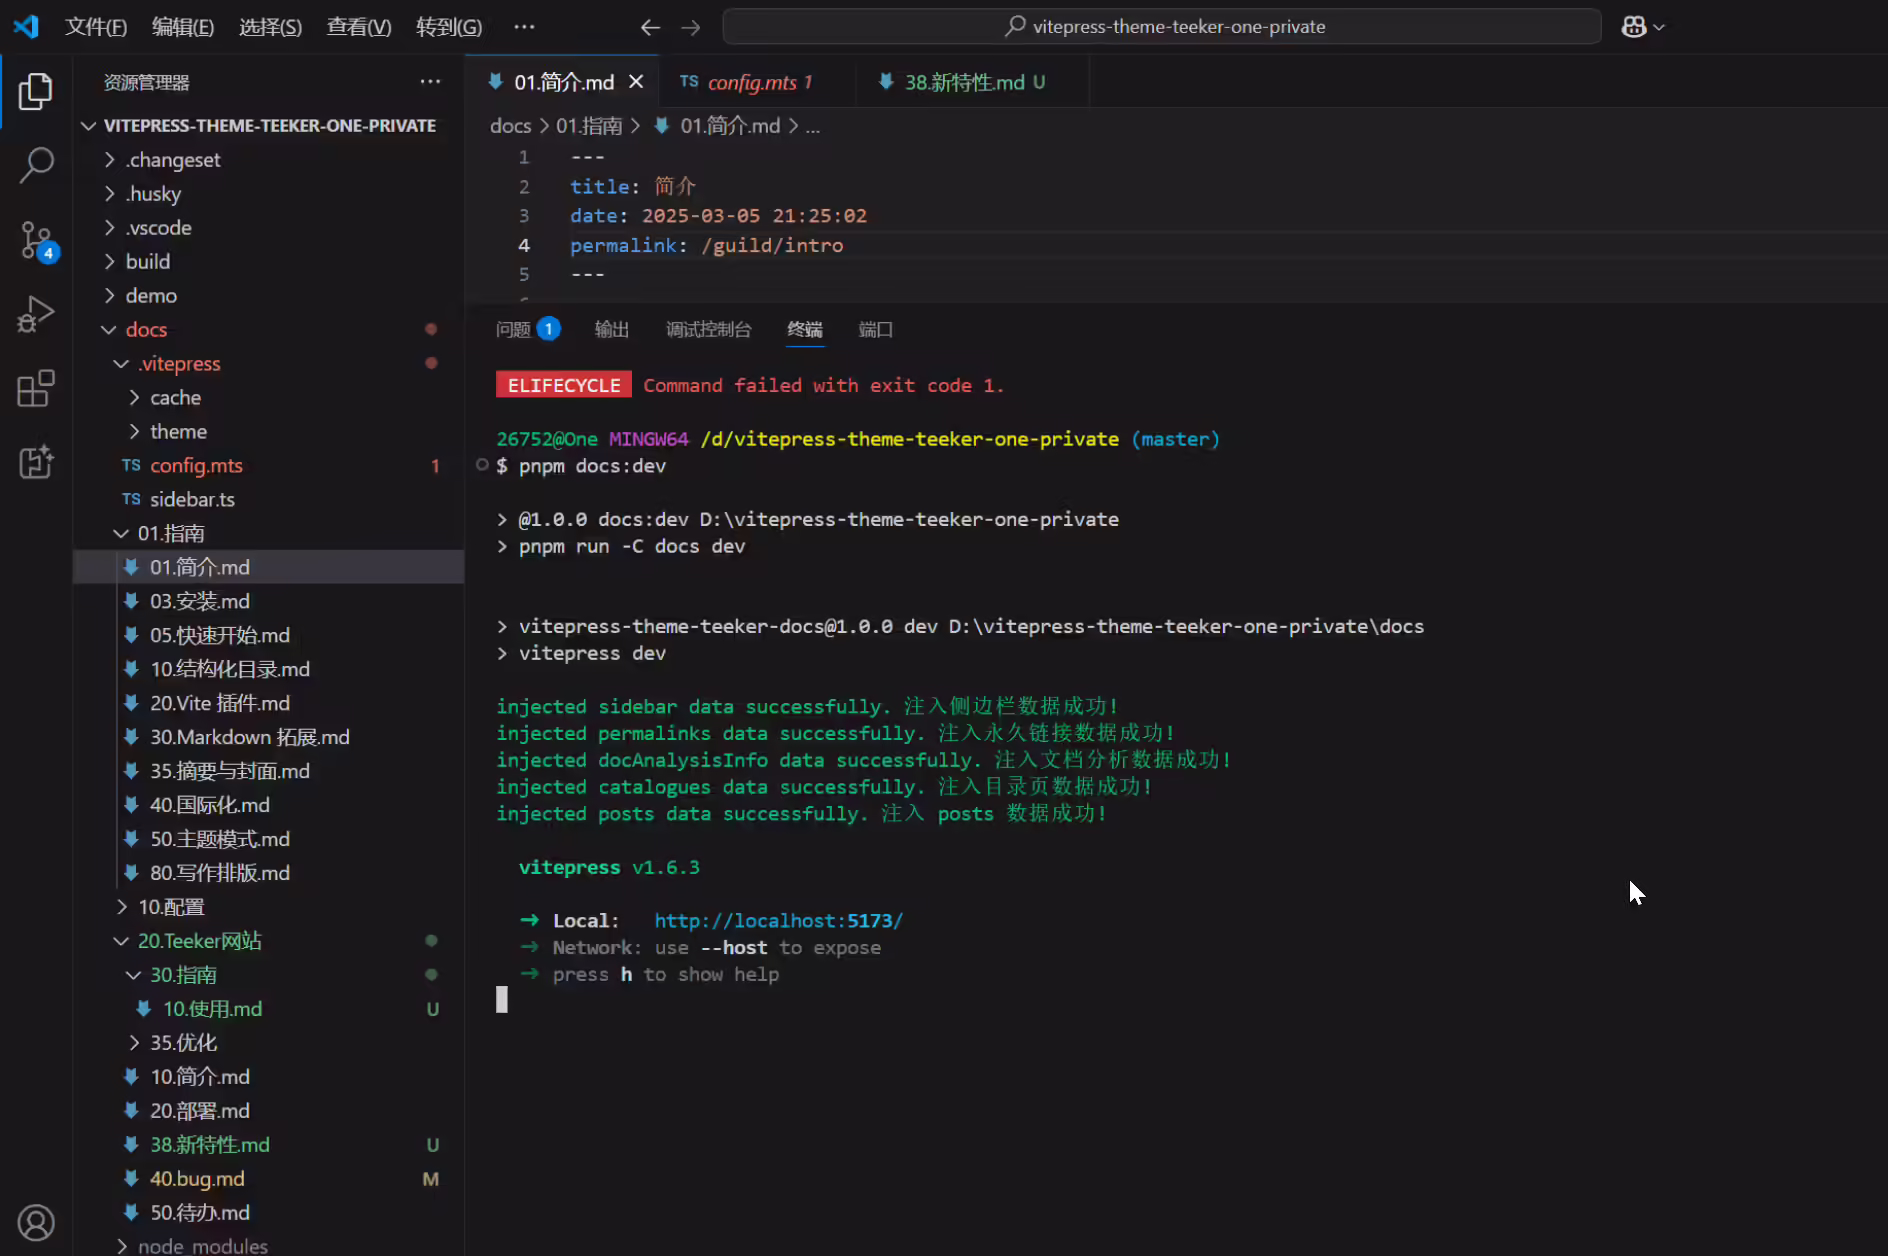Open the Extensions view

coord(36,388)
